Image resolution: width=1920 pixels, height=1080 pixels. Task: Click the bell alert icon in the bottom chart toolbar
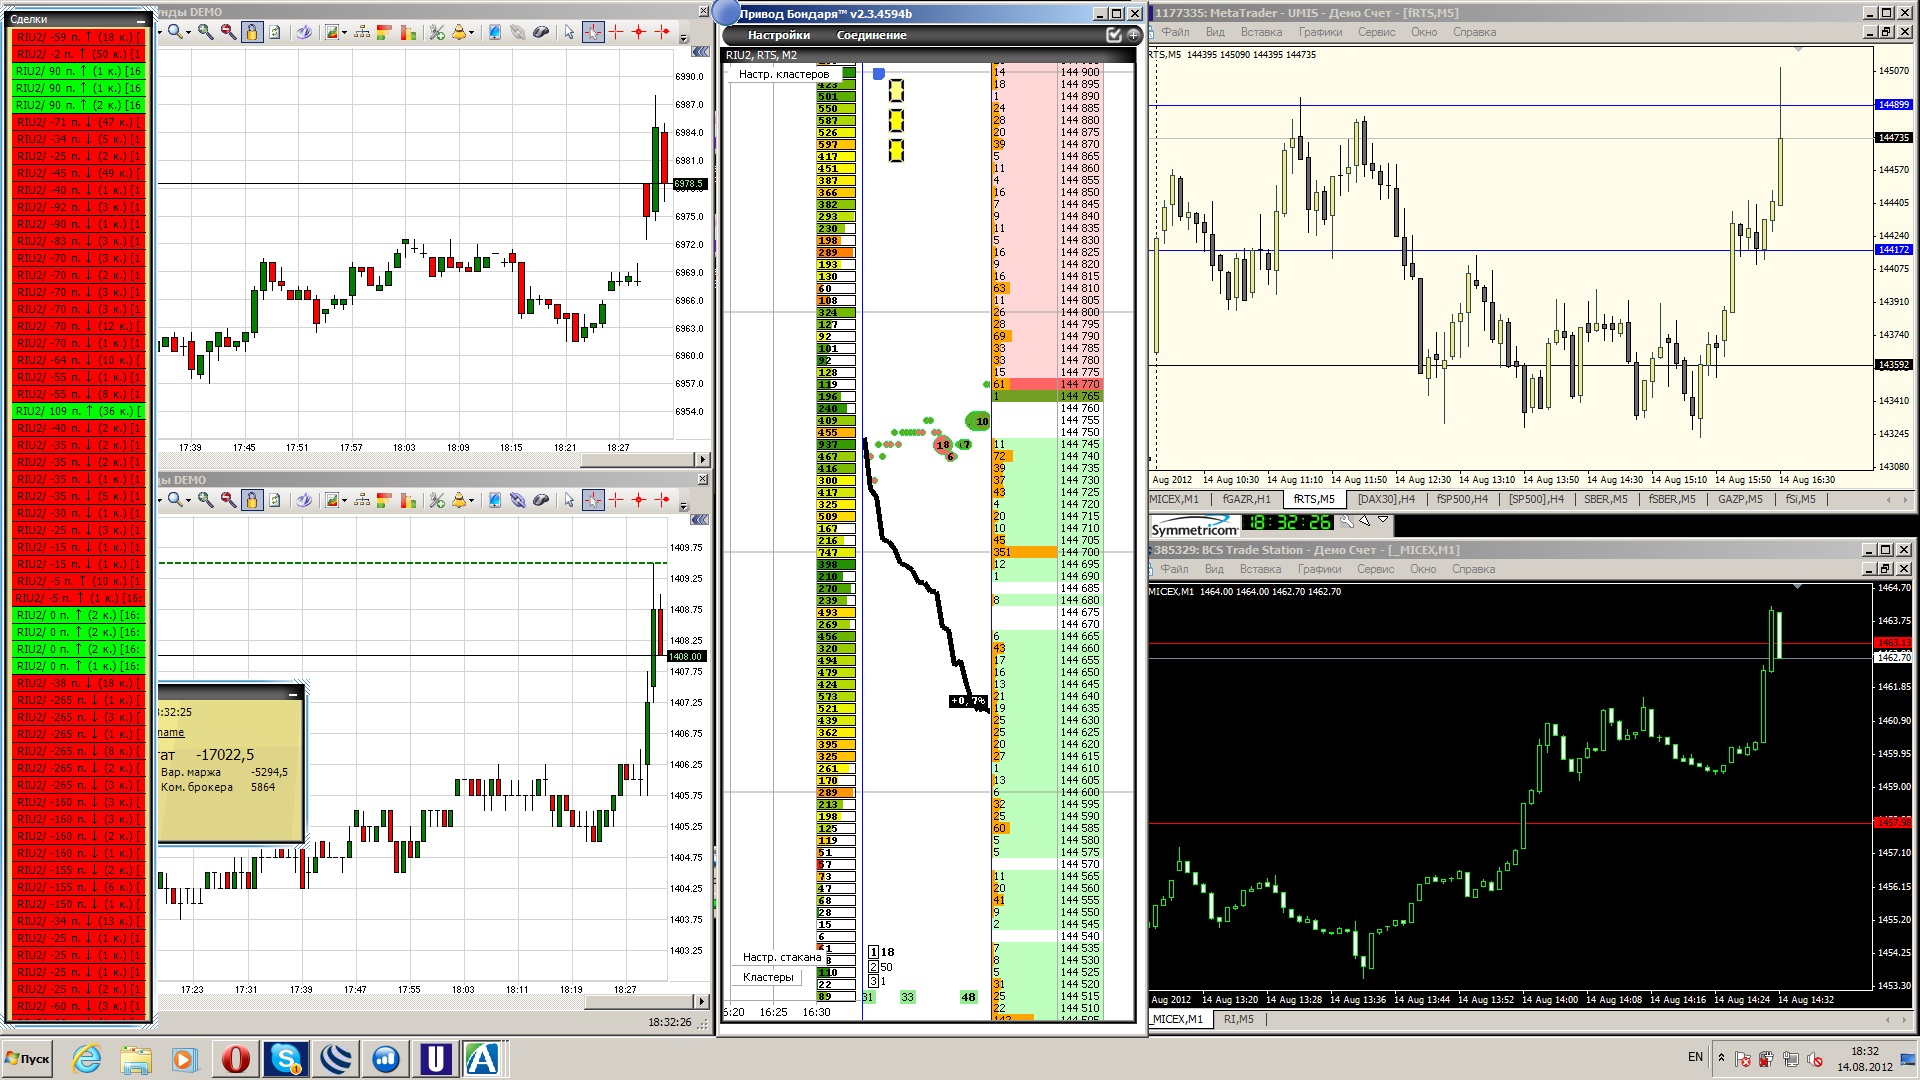(460, 500)
